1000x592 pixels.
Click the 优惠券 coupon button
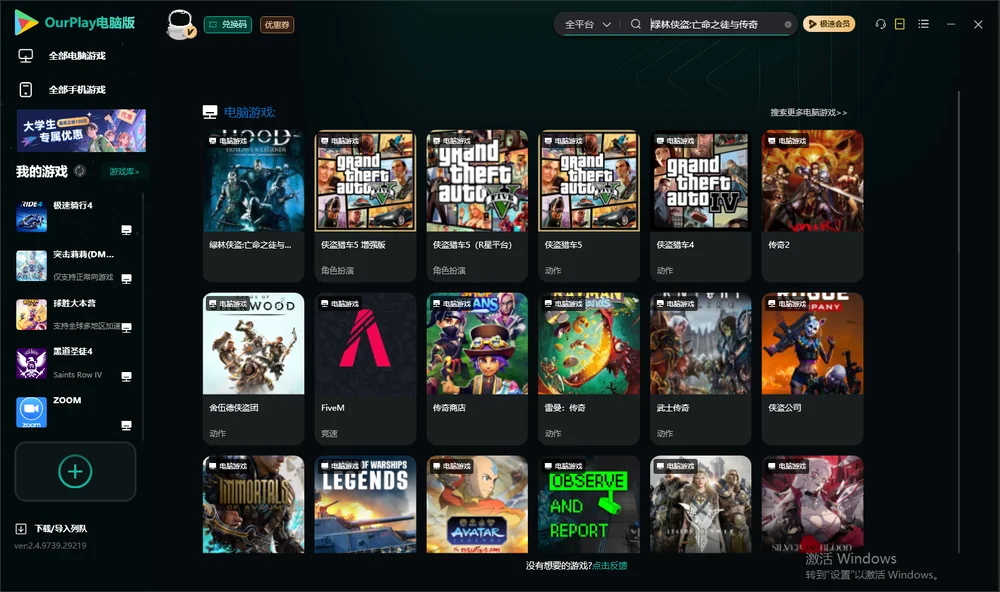pos(277,25)
